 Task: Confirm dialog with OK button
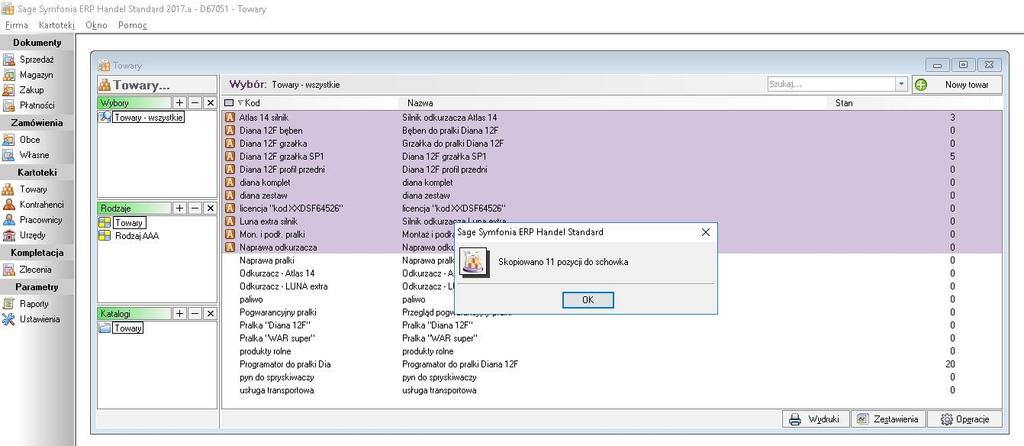[x=588, y=300]
